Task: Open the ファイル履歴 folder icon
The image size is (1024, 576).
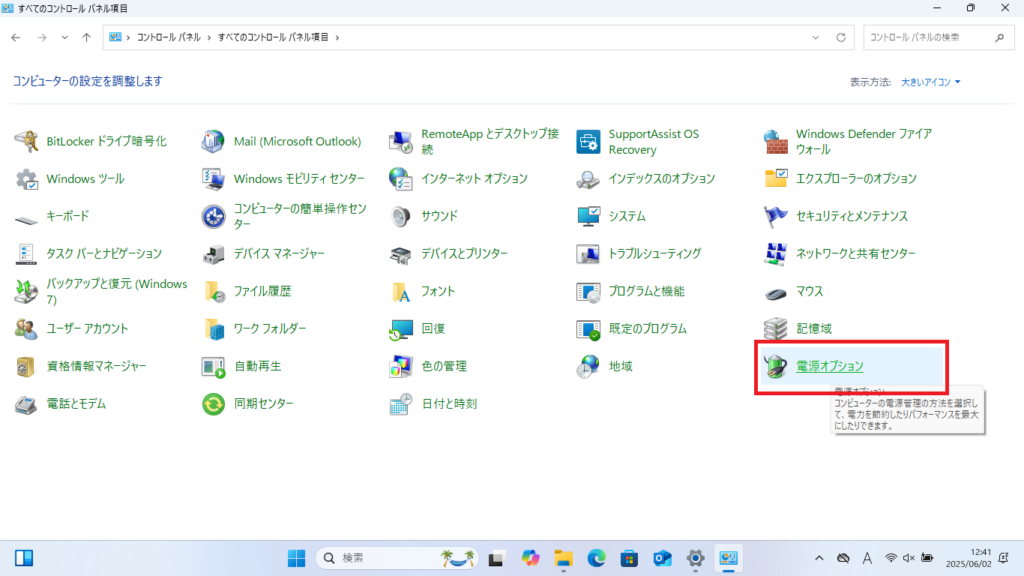Action: [214, 291]
